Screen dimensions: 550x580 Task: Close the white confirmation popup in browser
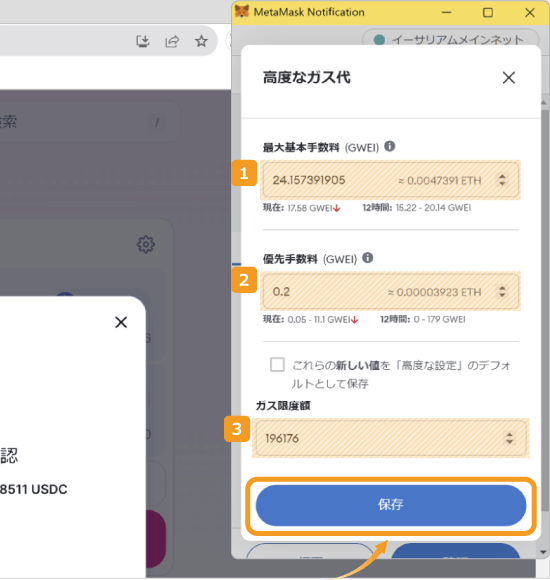coord(121,322)
